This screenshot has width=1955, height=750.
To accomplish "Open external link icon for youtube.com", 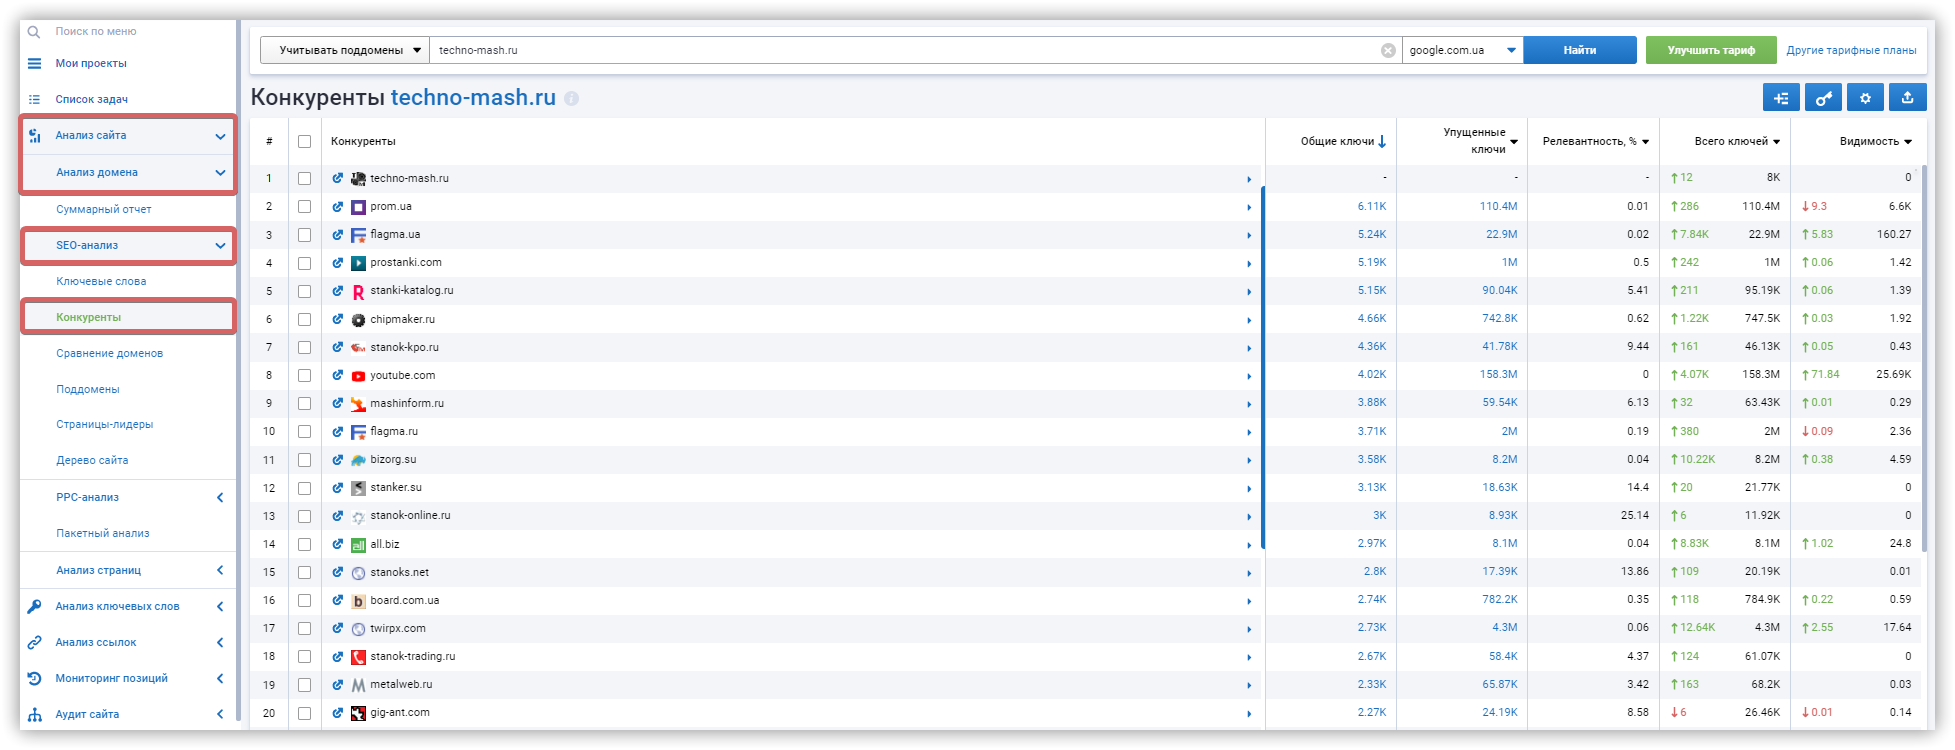I will (x=338, y=376).
